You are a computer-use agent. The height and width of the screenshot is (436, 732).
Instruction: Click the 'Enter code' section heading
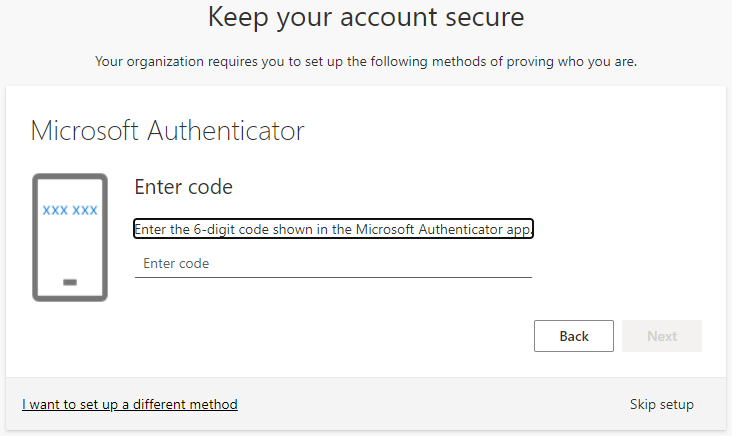tap(183, 187)
